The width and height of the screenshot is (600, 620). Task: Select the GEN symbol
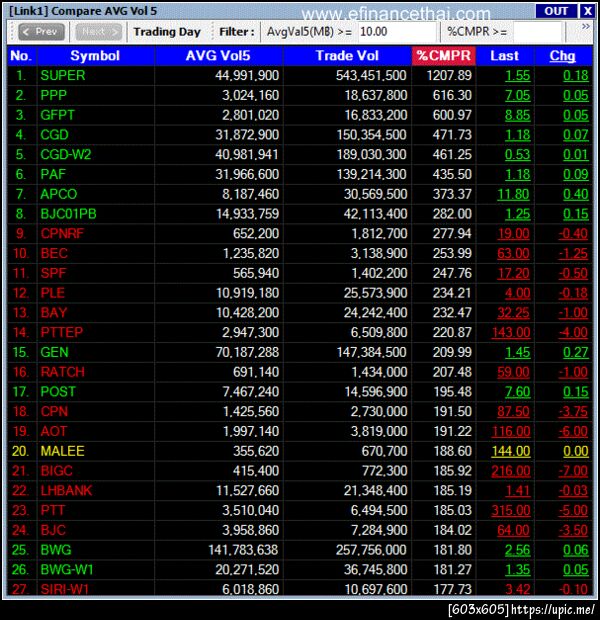(54, 352)
